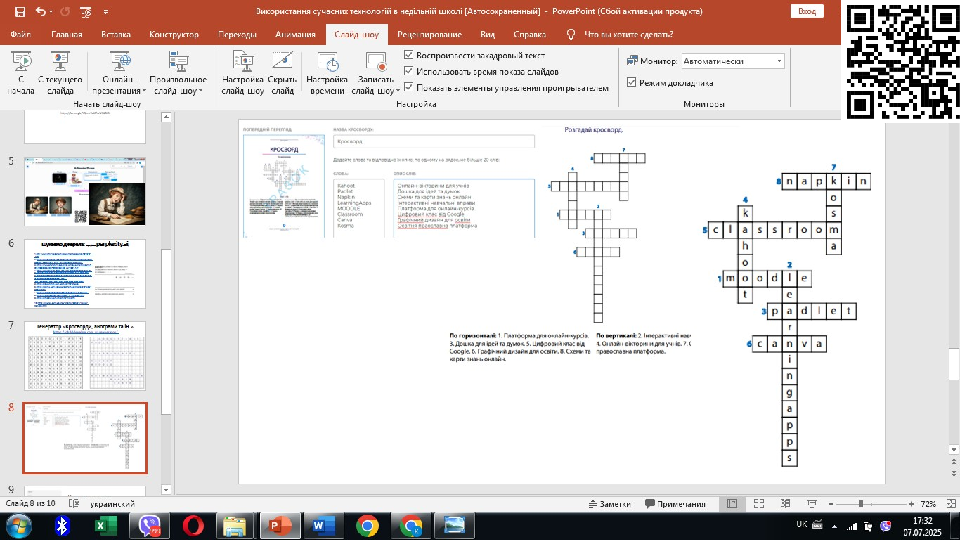
Task: Click the lightbulb 'Что вы хотите сделать' icon
Action: [571, 34]
